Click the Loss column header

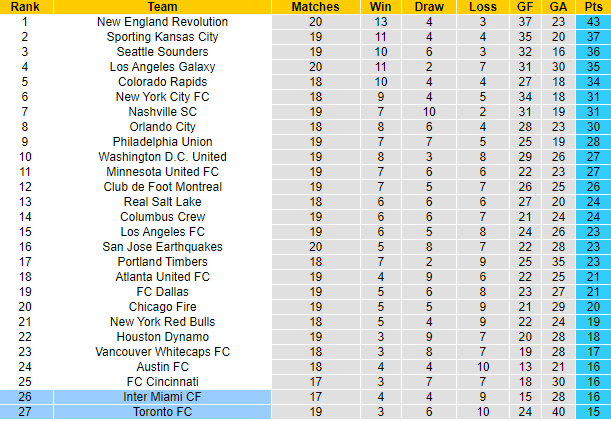click(x=482, y=7)
